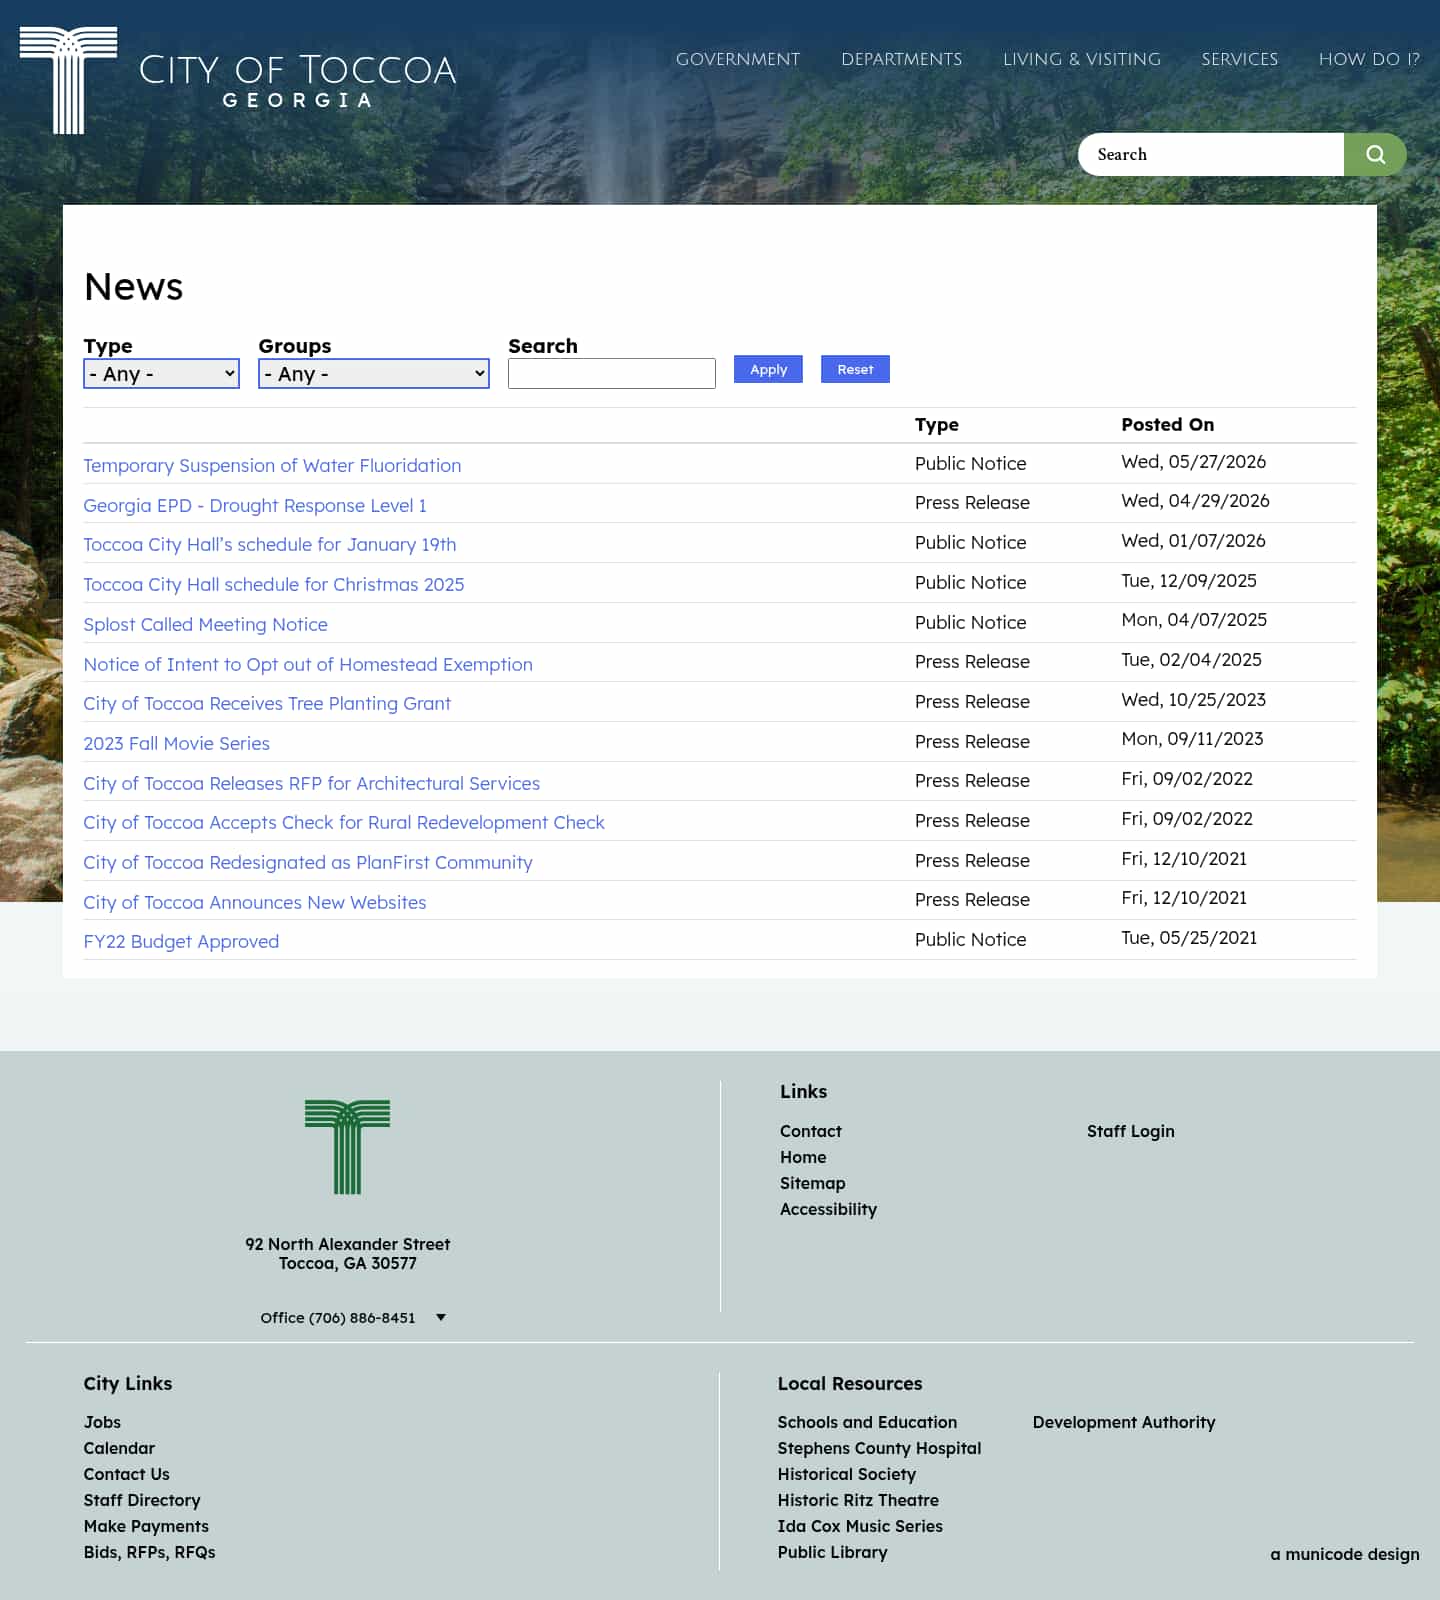
Task: Open the Living & Visiting menu
Action: click(x=1082, y=59)
